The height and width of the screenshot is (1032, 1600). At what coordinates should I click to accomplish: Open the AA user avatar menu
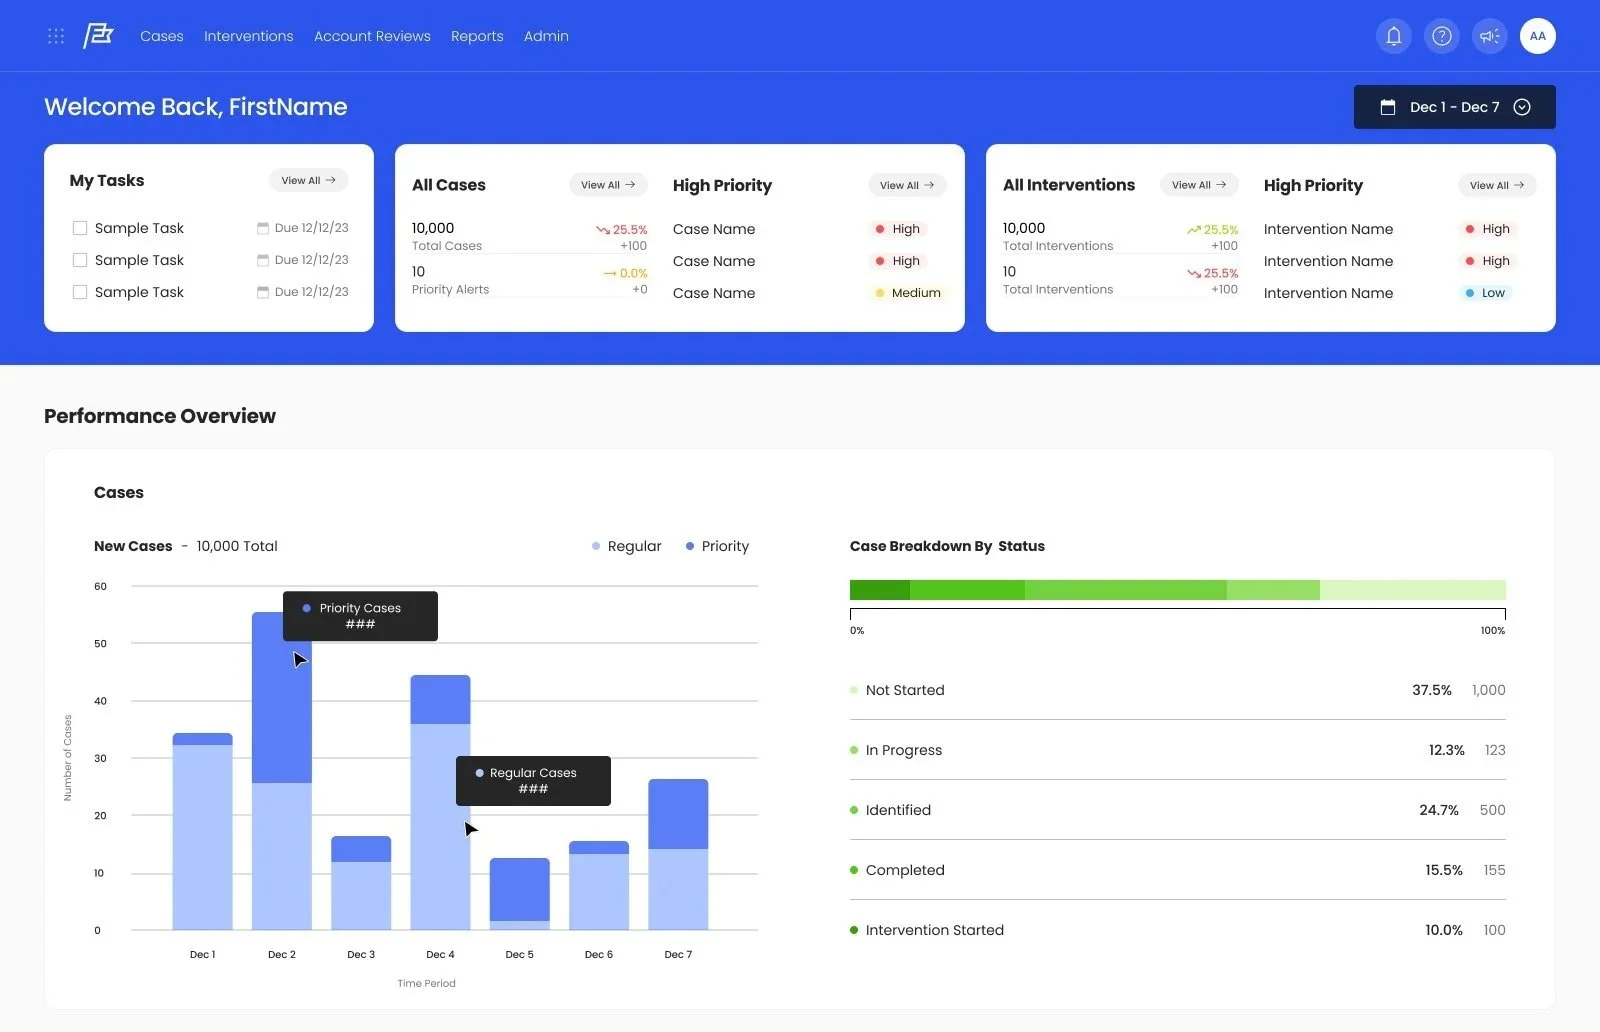click(1537, 36)
